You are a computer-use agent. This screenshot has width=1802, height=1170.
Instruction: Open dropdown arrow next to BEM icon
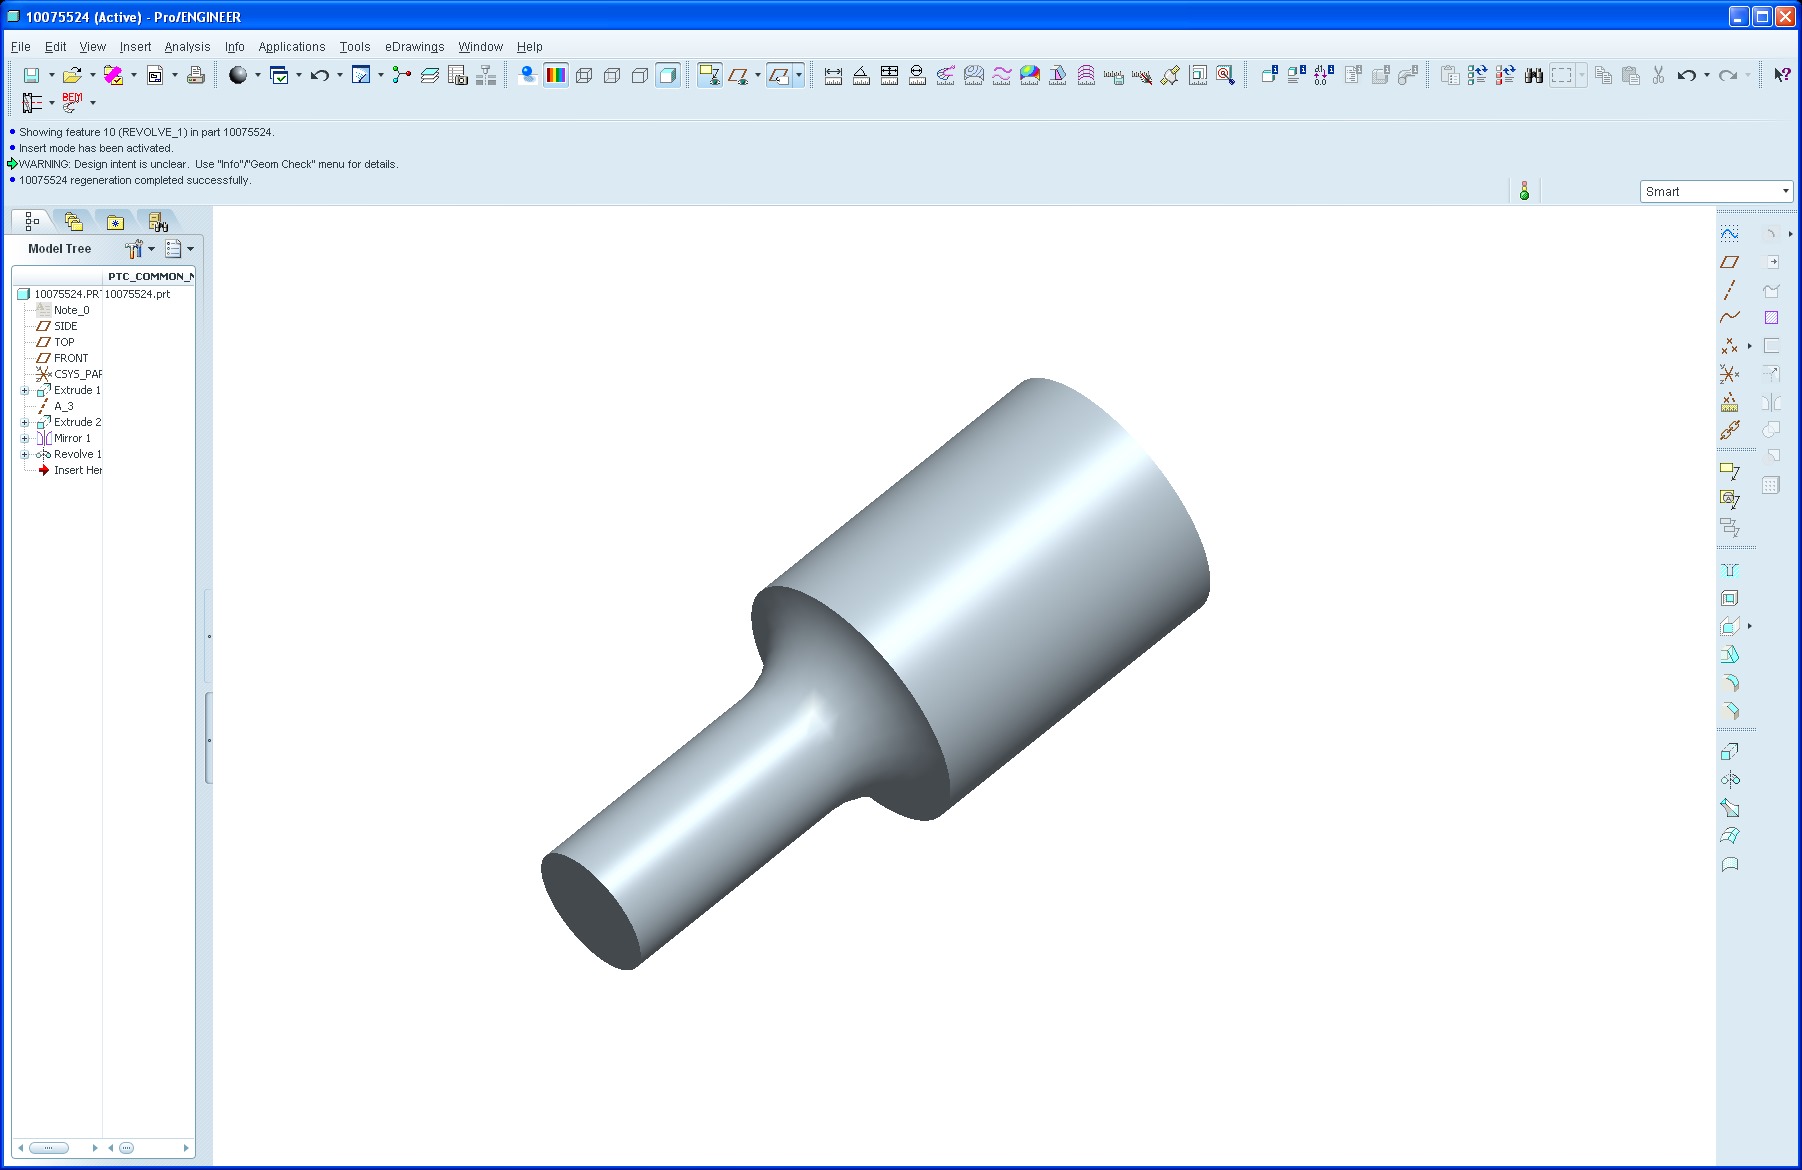(x=93, y=102)
